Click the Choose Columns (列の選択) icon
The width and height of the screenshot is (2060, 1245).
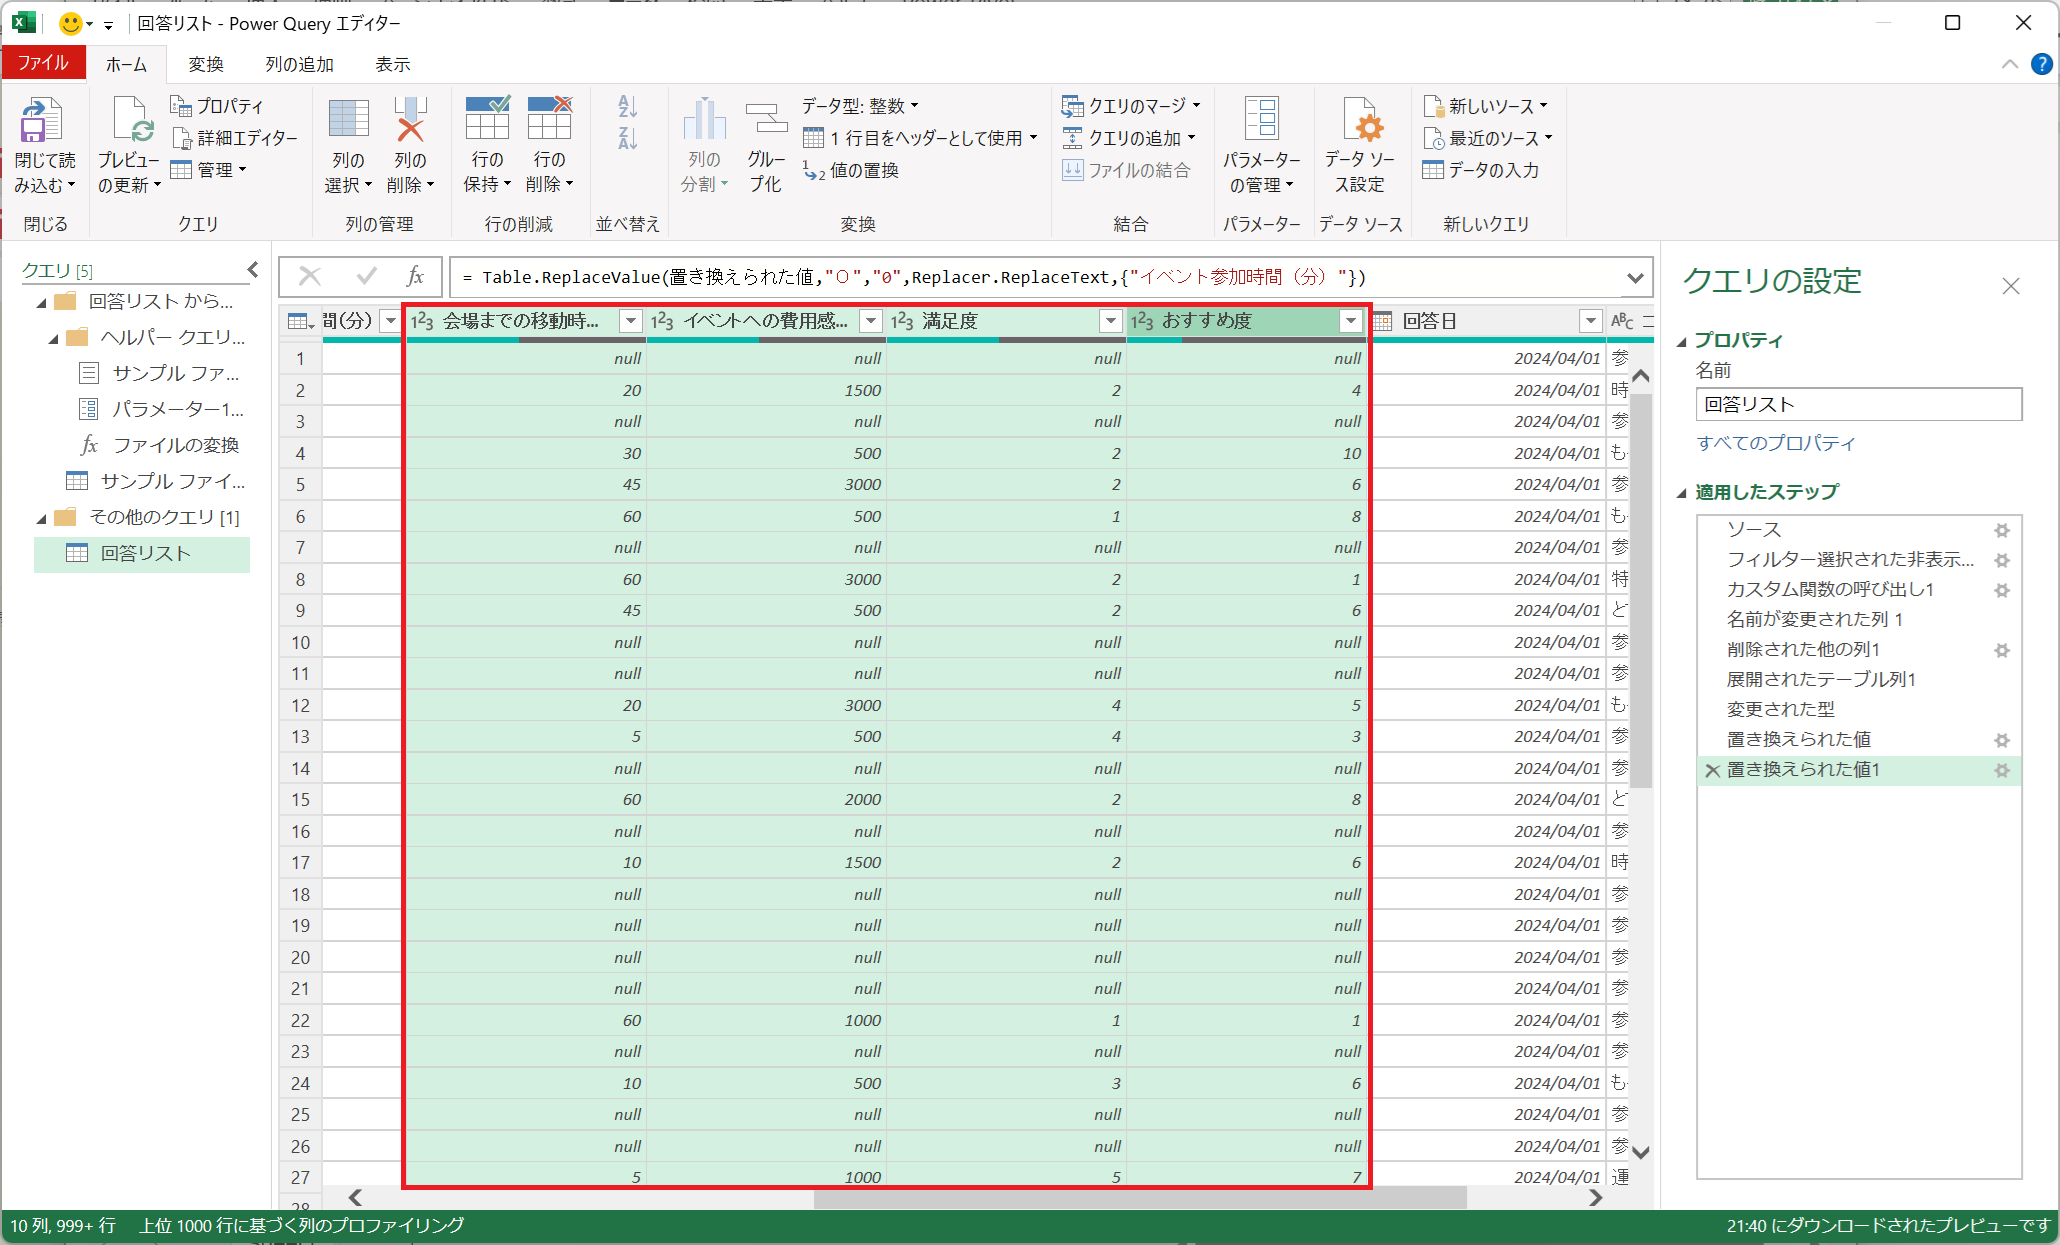click(348, 118)
